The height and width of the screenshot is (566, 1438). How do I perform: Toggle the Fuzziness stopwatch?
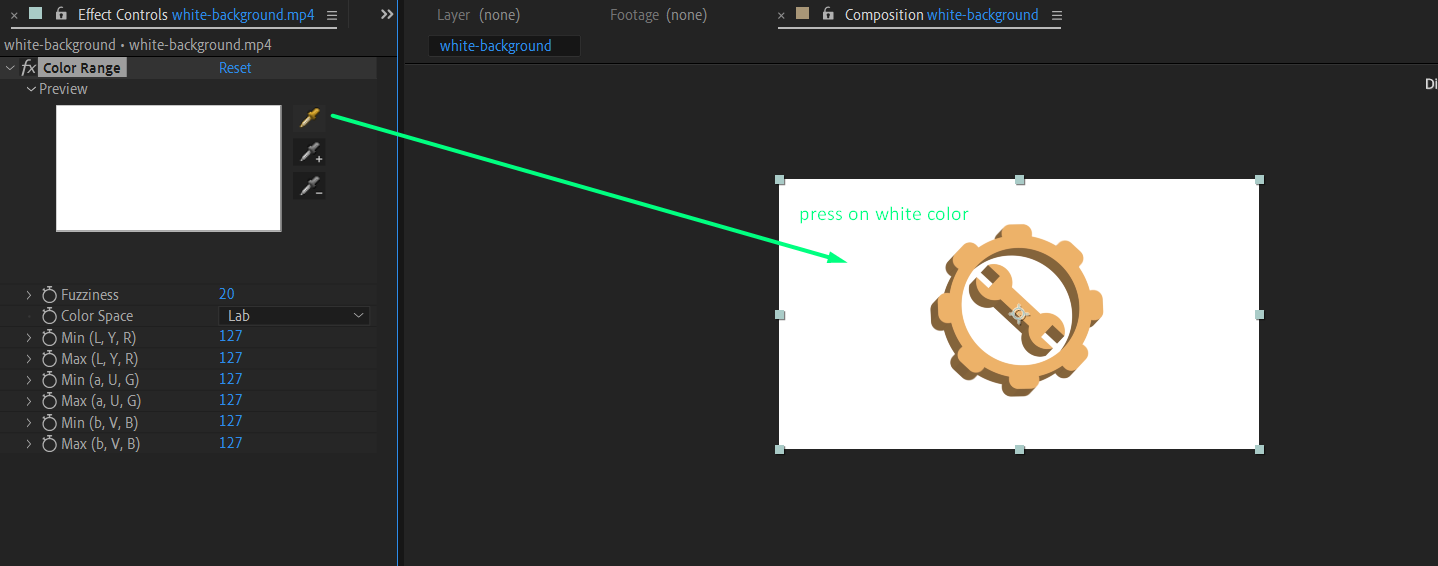click(x=49, y=294)
